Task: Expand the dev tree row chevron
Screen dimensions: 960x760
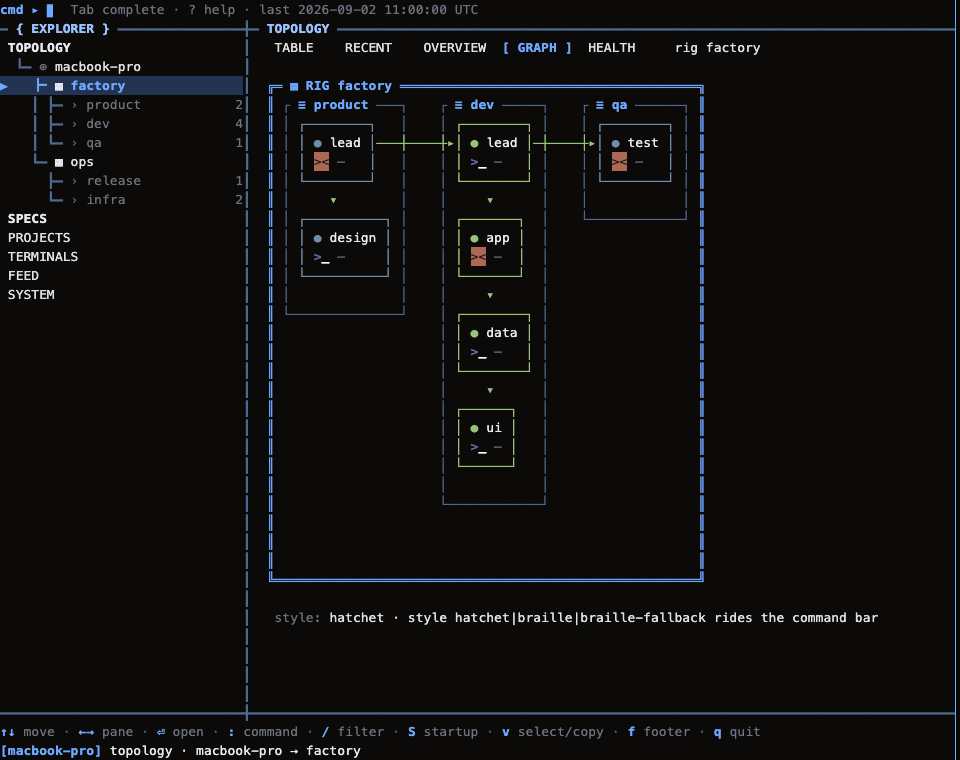Action: click(74, 124)
